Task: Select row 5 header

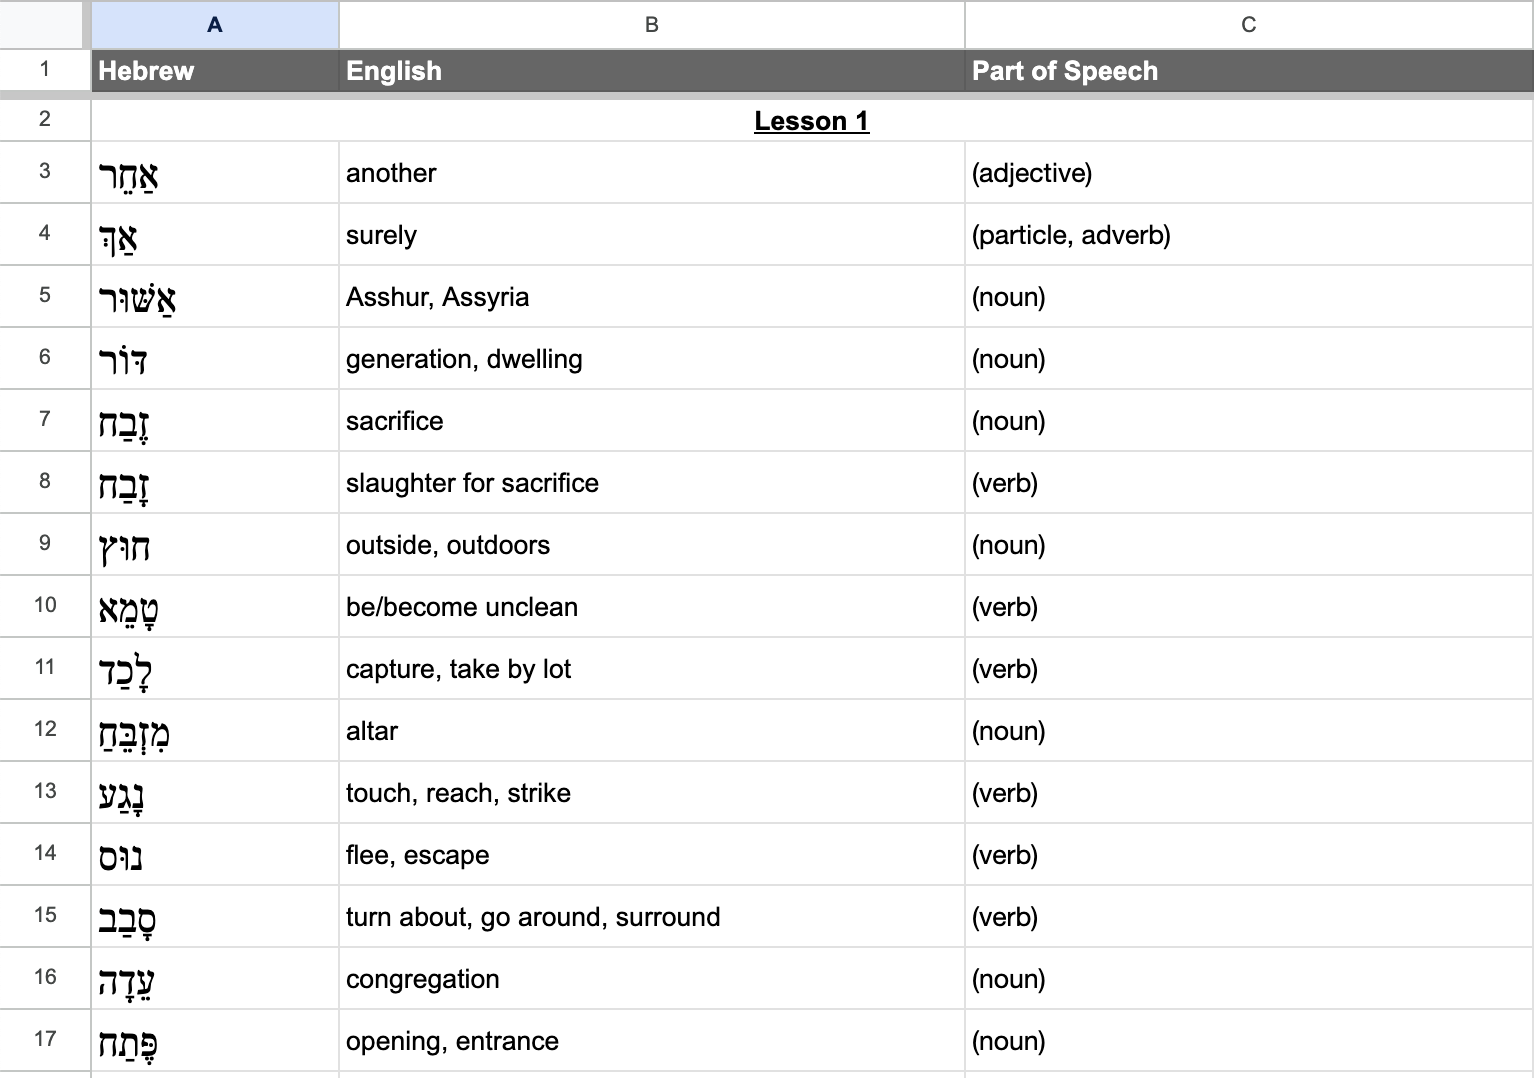Action: (x=45, y=296)
